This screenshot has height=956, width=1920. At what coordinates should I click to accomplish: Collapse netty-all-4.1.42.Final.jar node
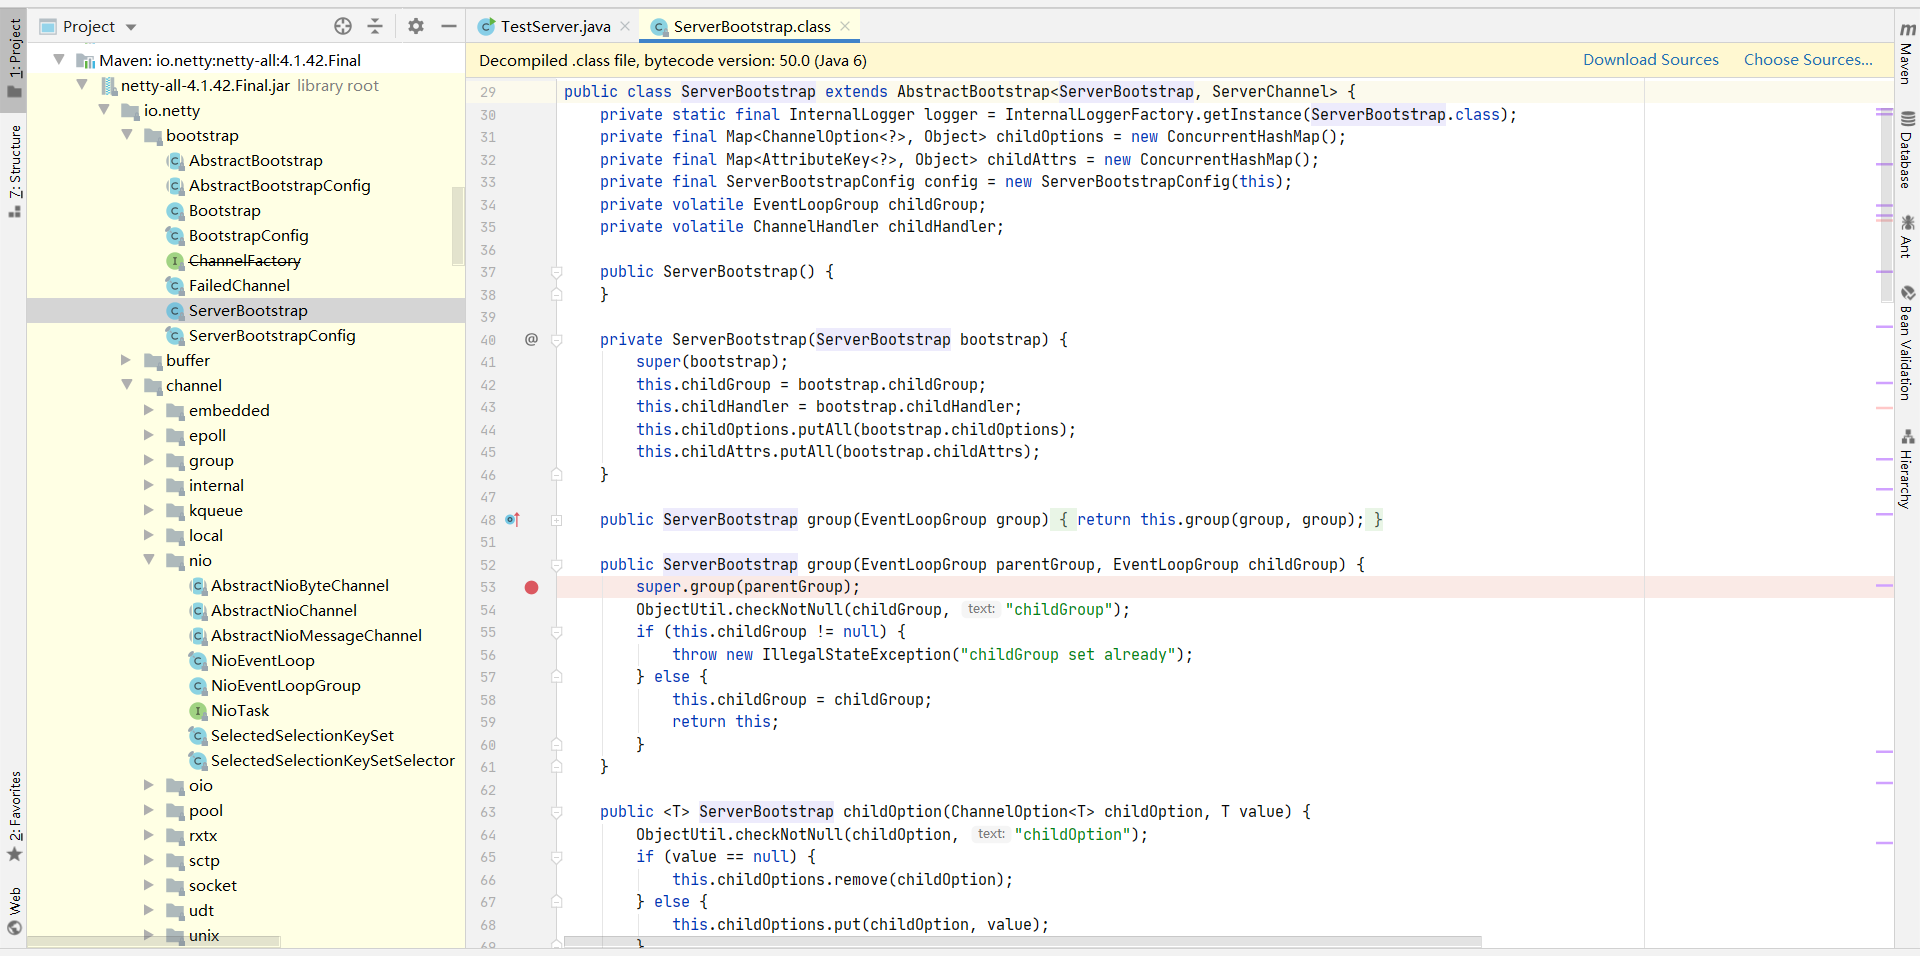coord(81,85)
